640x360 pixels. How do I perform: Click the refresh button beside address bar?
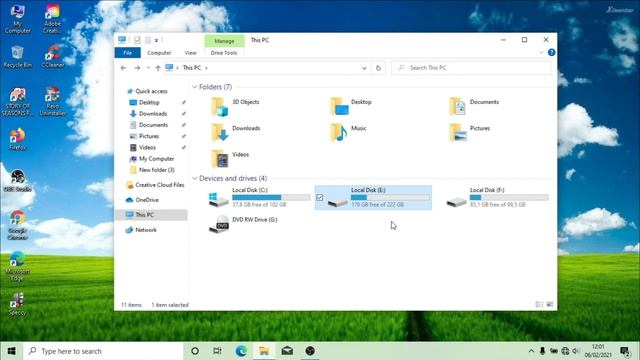(378, 68)
